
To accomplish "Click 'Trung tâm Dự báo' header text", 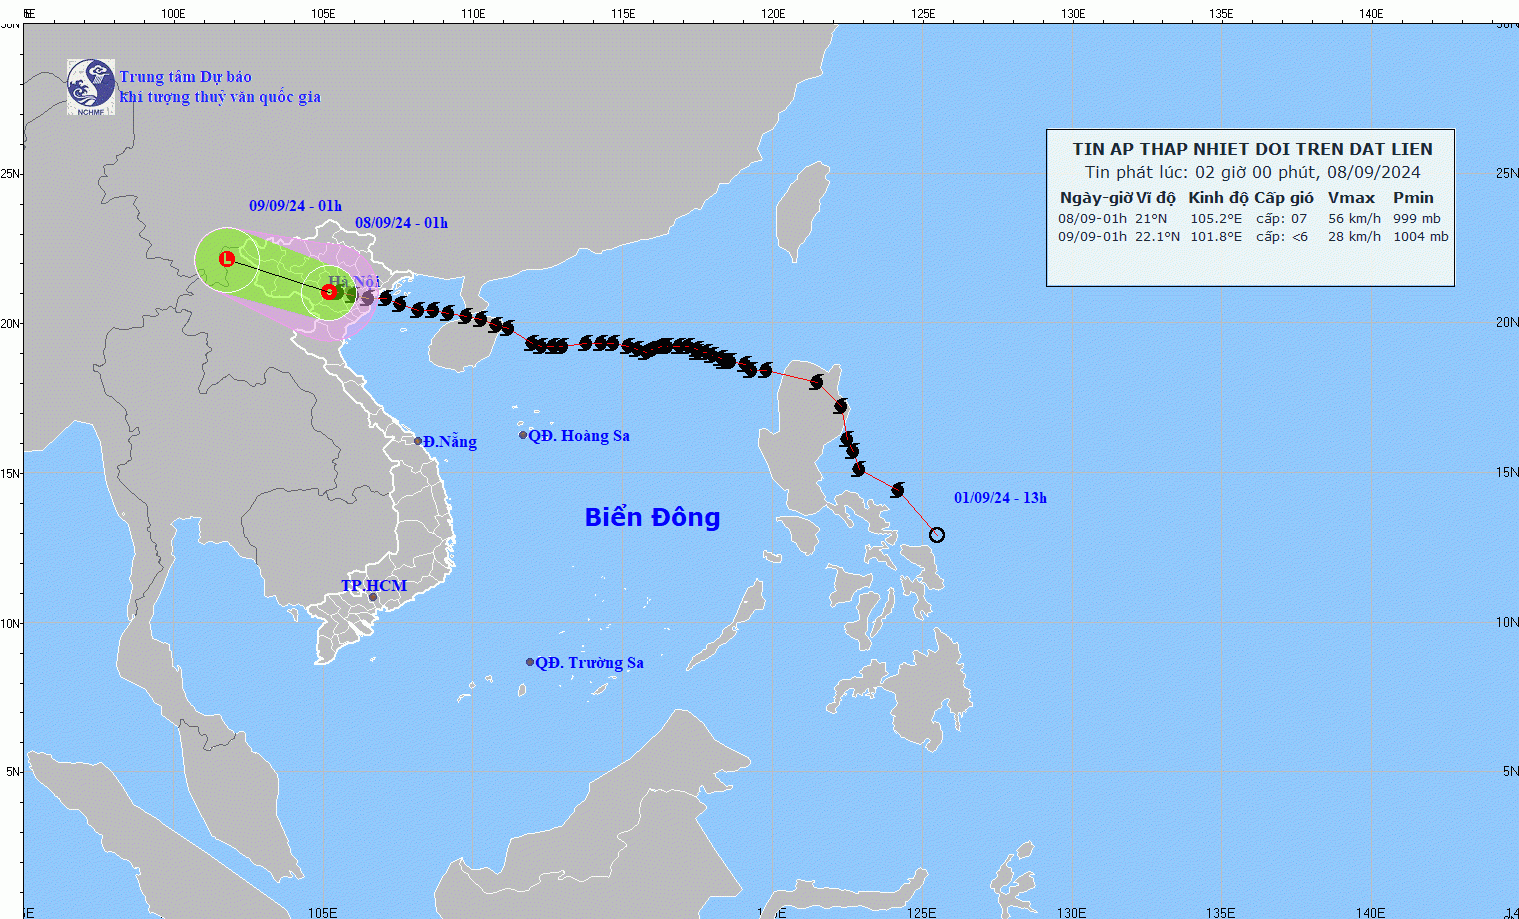I will tap(186, 77).
